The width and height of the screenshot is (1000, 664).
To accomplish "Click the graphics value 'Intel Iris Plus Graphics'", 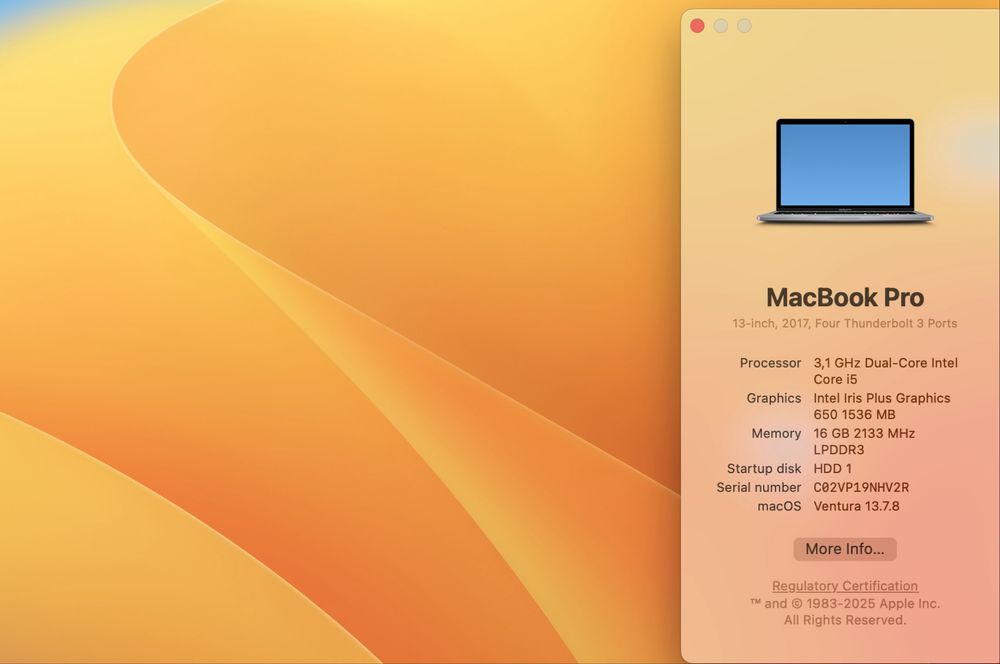I will (x=881, y=398).
